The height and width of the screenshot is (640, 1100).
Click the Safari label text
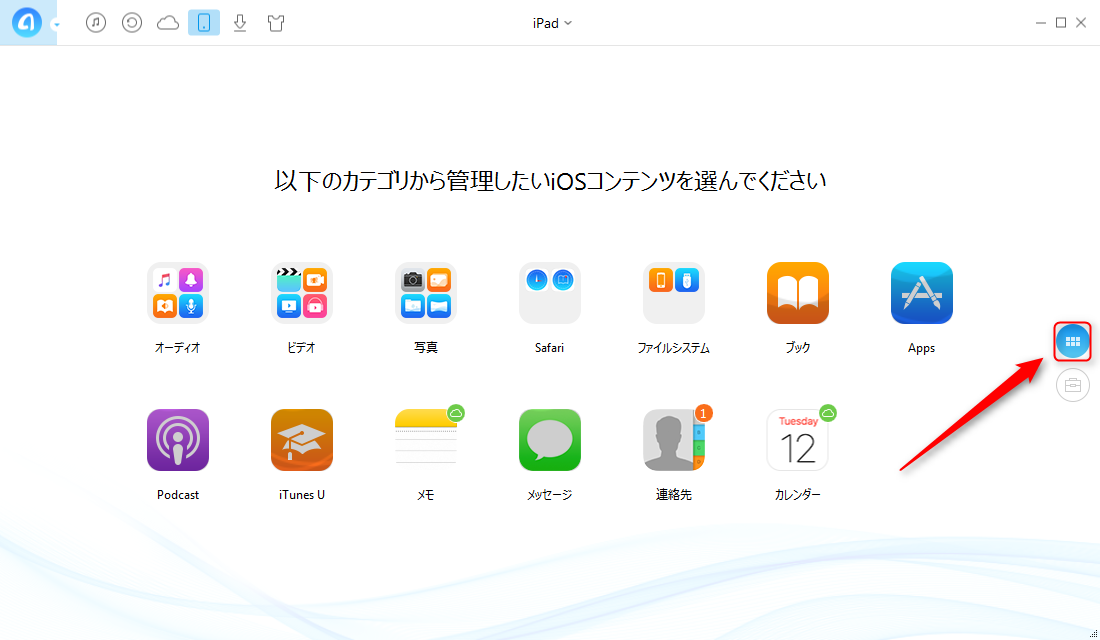[549, 348]
